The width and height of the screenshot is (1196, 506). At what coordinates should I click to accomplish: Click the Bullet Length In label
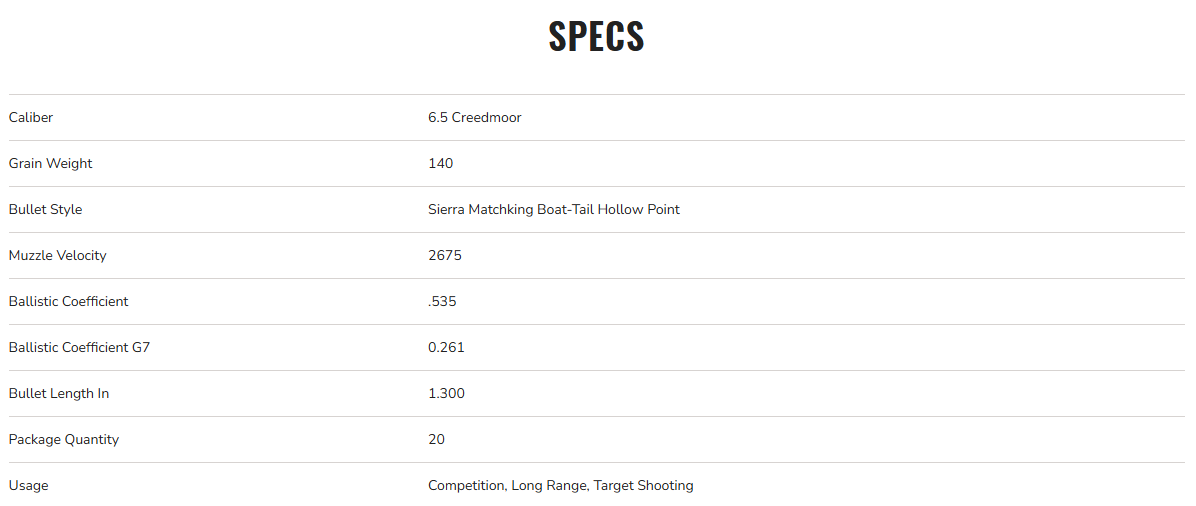click(x=58, y=394)
